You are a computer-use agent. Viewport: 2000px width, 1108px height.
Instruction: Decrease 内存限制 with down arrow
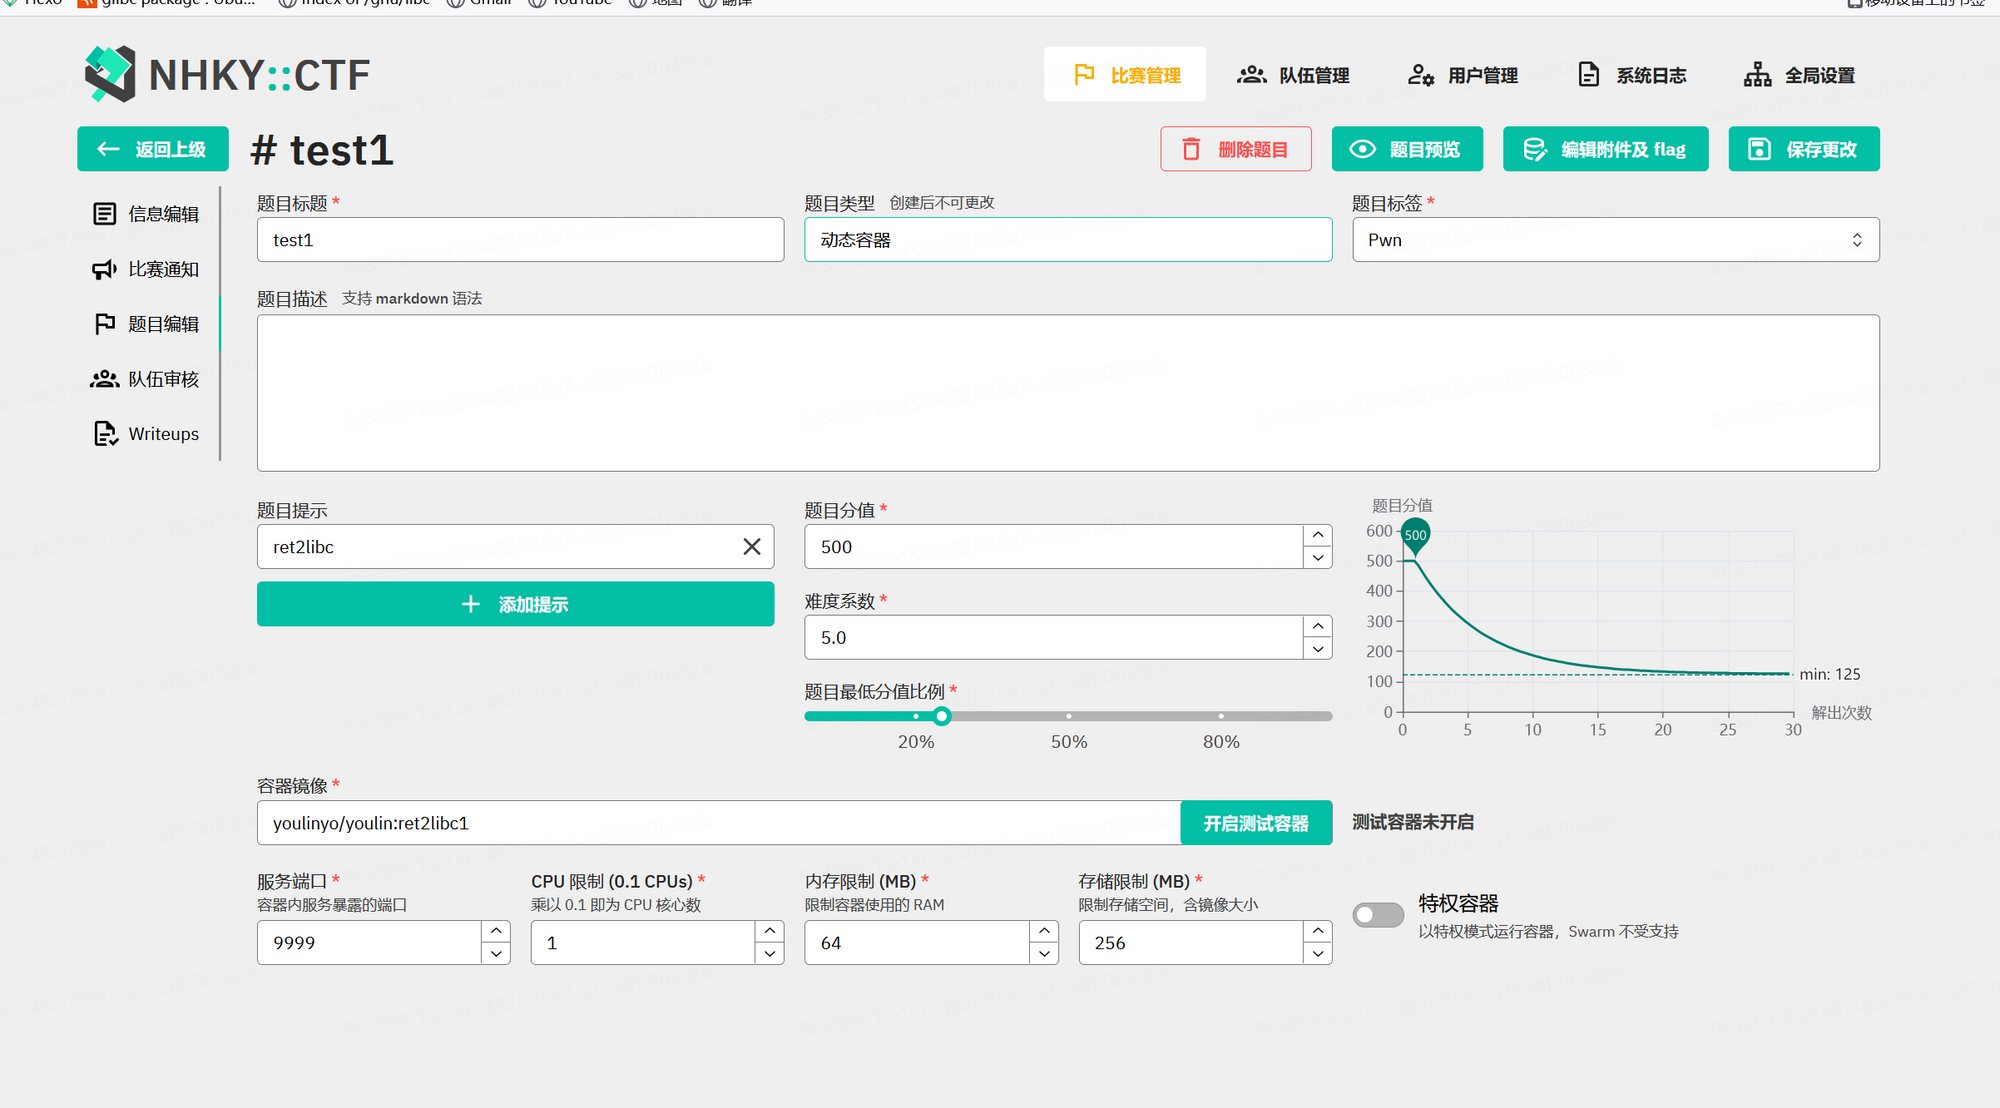pyautogui.click(x=1044, y=954)
